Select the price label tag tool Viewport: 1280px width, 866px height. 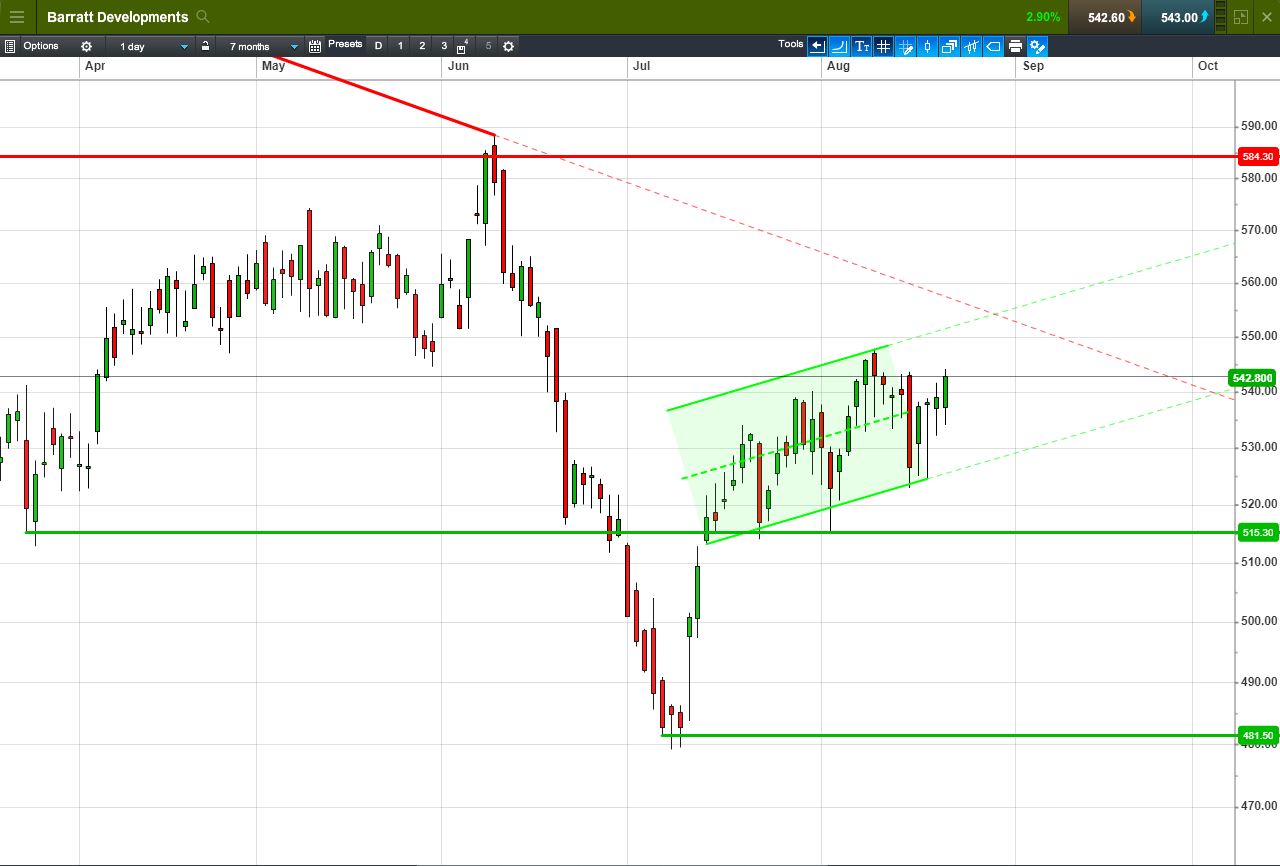(x=993, y=46)
